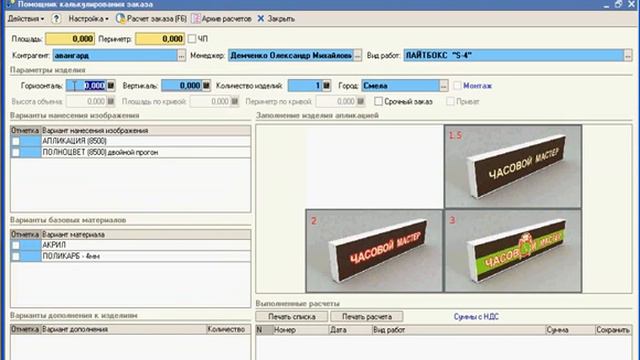Open the Действия menu
Screen dimensions: 640x360
pos(26,19)
